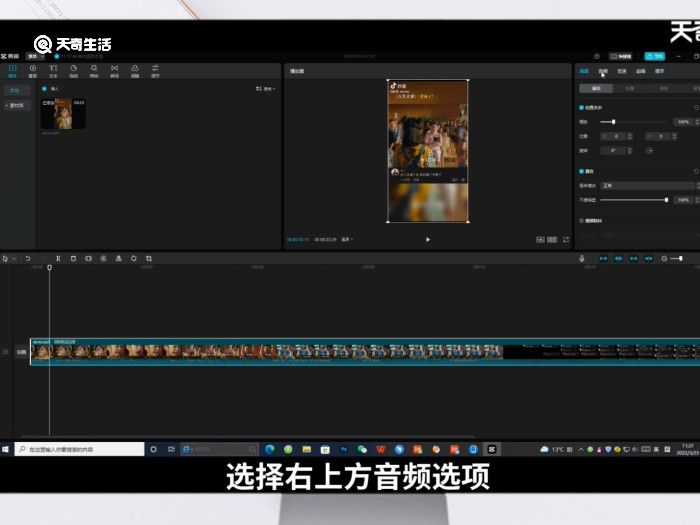Click the reverse playback icon in timeline toolbar
The width and height of the screenshot is (700, 525).
click(104, 258)
